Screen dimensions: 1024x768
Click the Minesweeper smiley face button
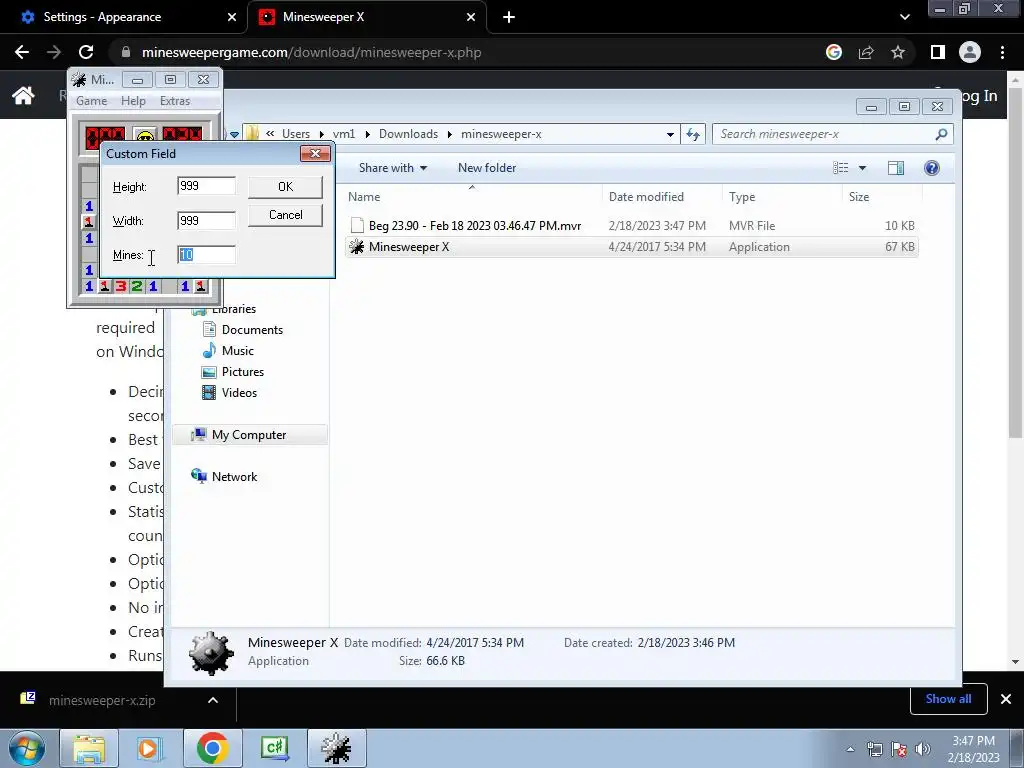click(145, 136)
